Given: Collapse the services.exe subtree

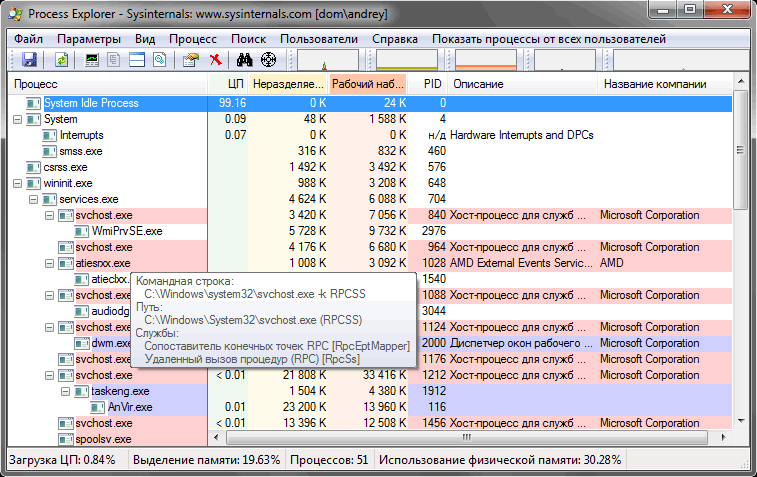Looking at the screenshot, I should coord(34,199).
